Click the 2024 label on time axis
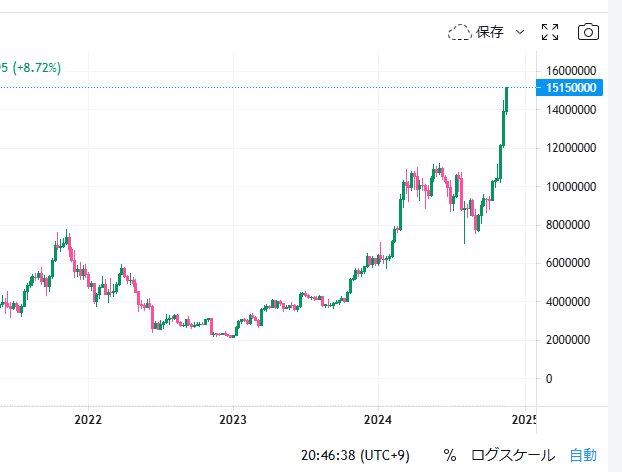622x472 pixels. pos(378,420)
